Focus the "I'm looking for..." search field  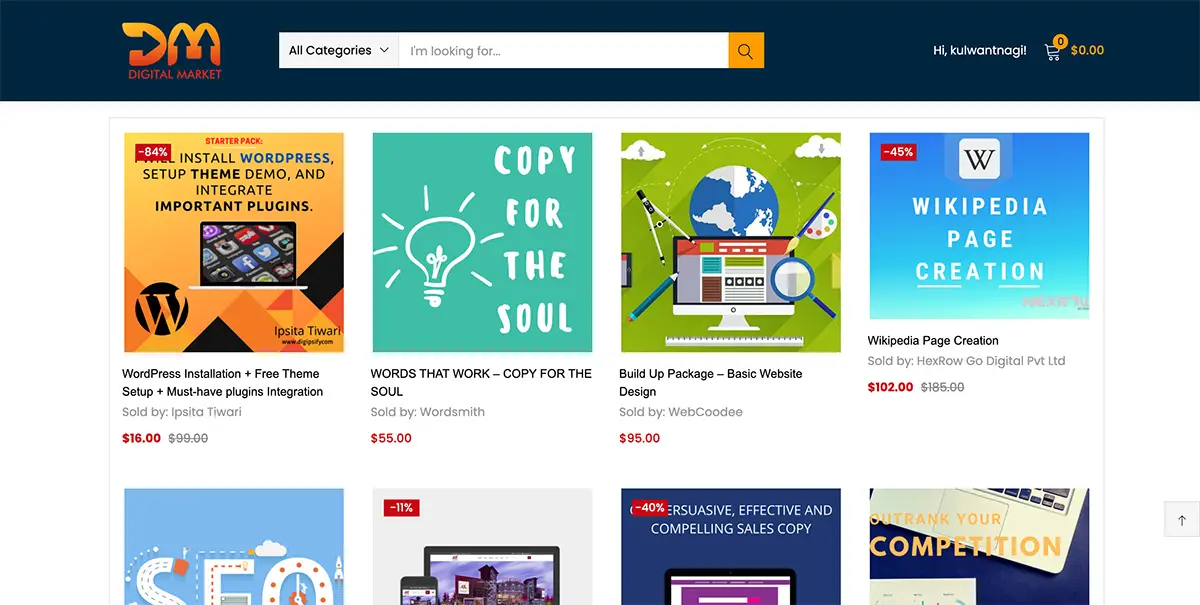click(564, 51)
